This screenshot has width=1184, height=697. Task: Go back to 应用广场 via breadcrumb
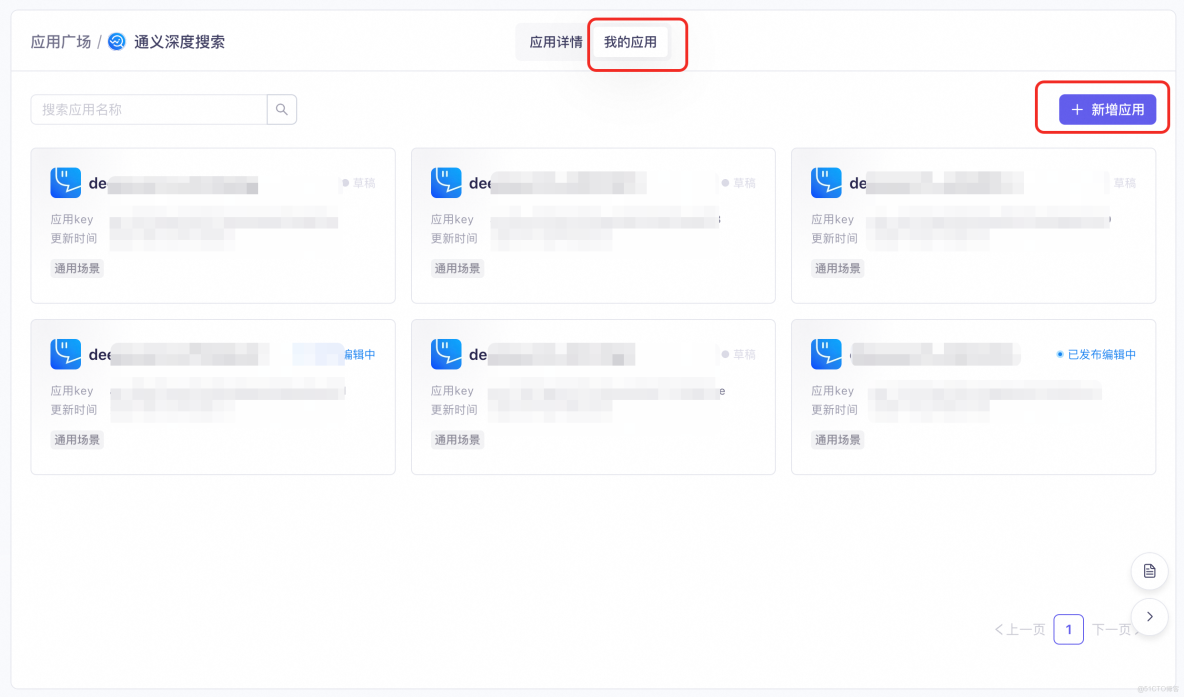click(61, 42)
